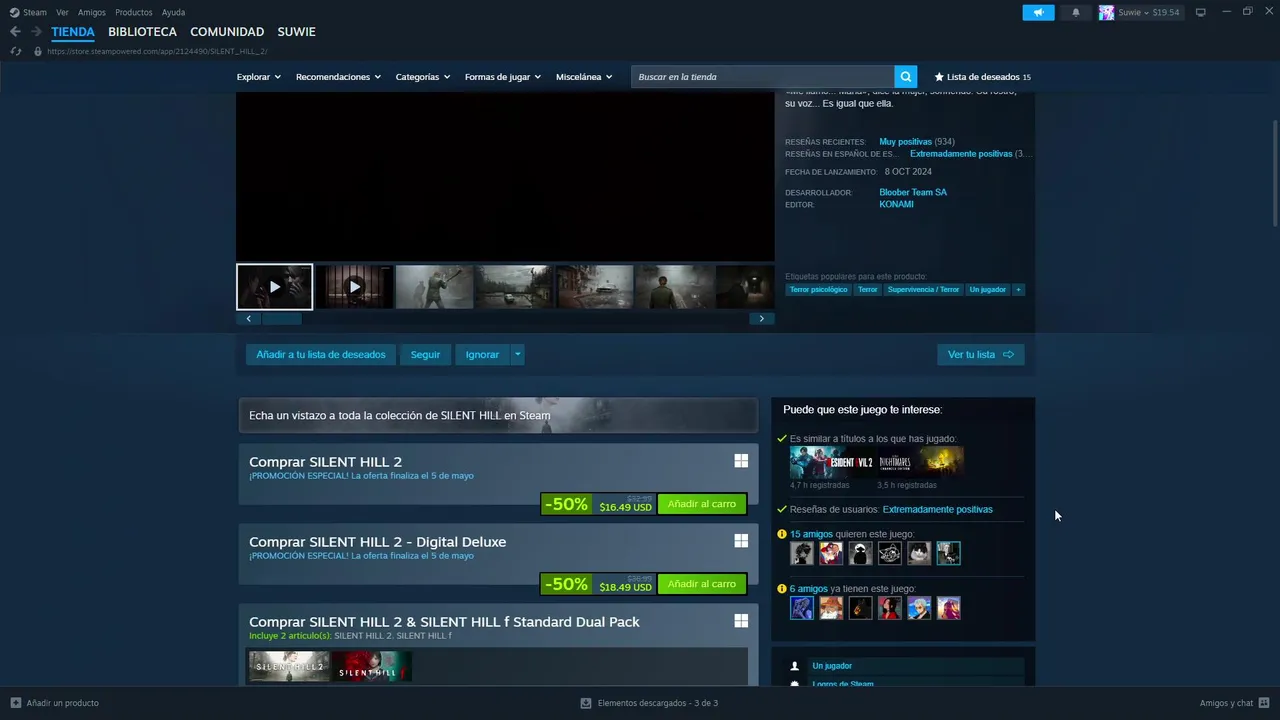Open the Ayuda menu

173,12
